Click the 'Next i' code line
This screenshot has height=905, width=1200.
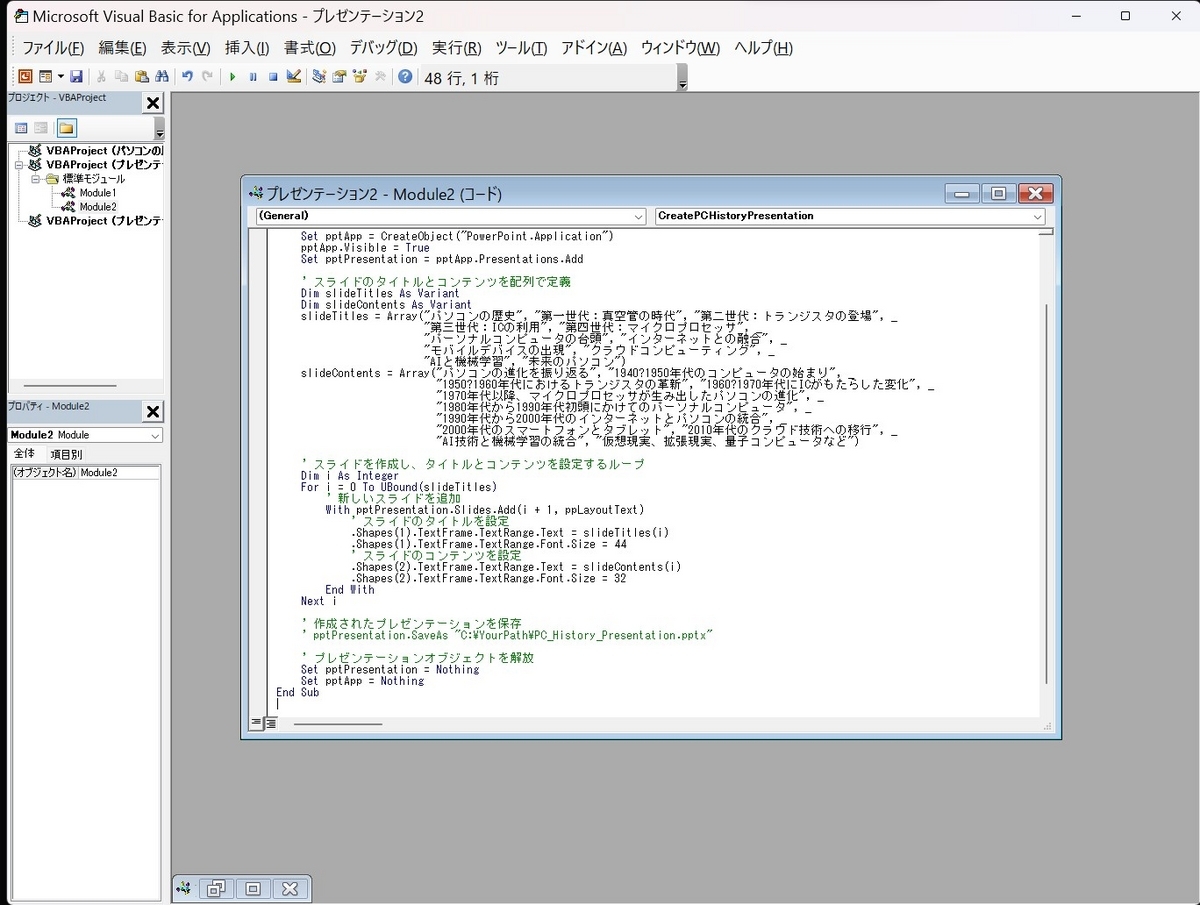pyautogui.click(x=318, y=601)
